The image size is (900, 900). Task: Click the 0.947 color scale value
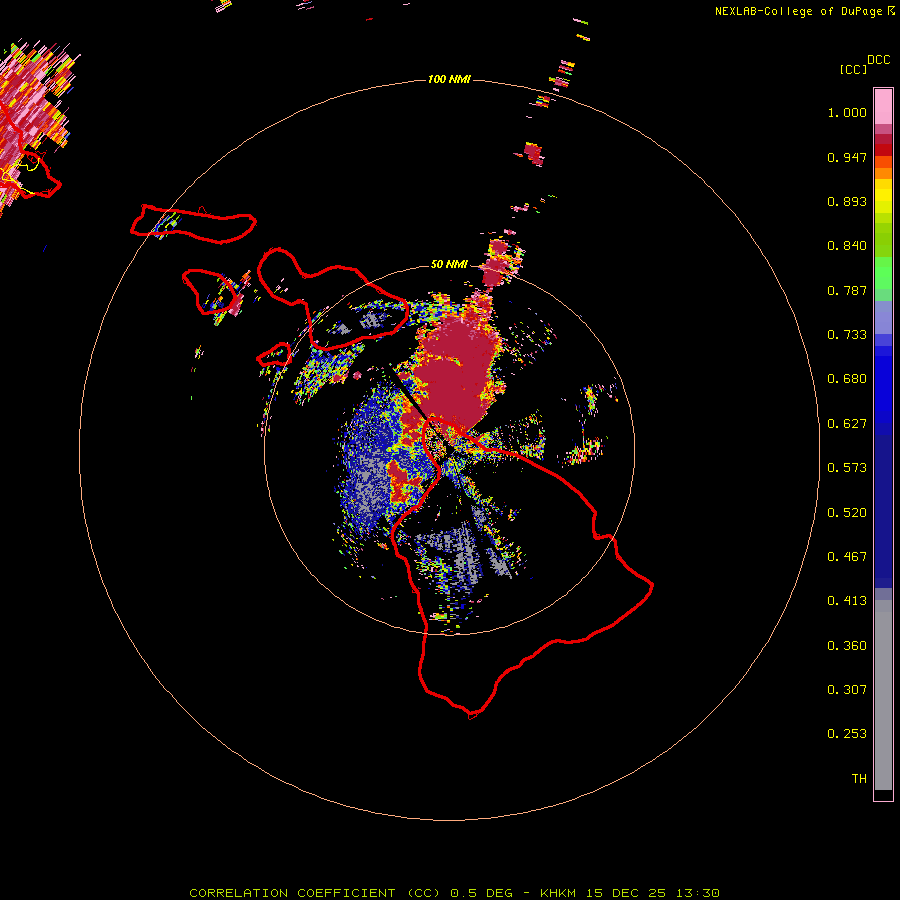pyautogui.click(x=847, y=157)
